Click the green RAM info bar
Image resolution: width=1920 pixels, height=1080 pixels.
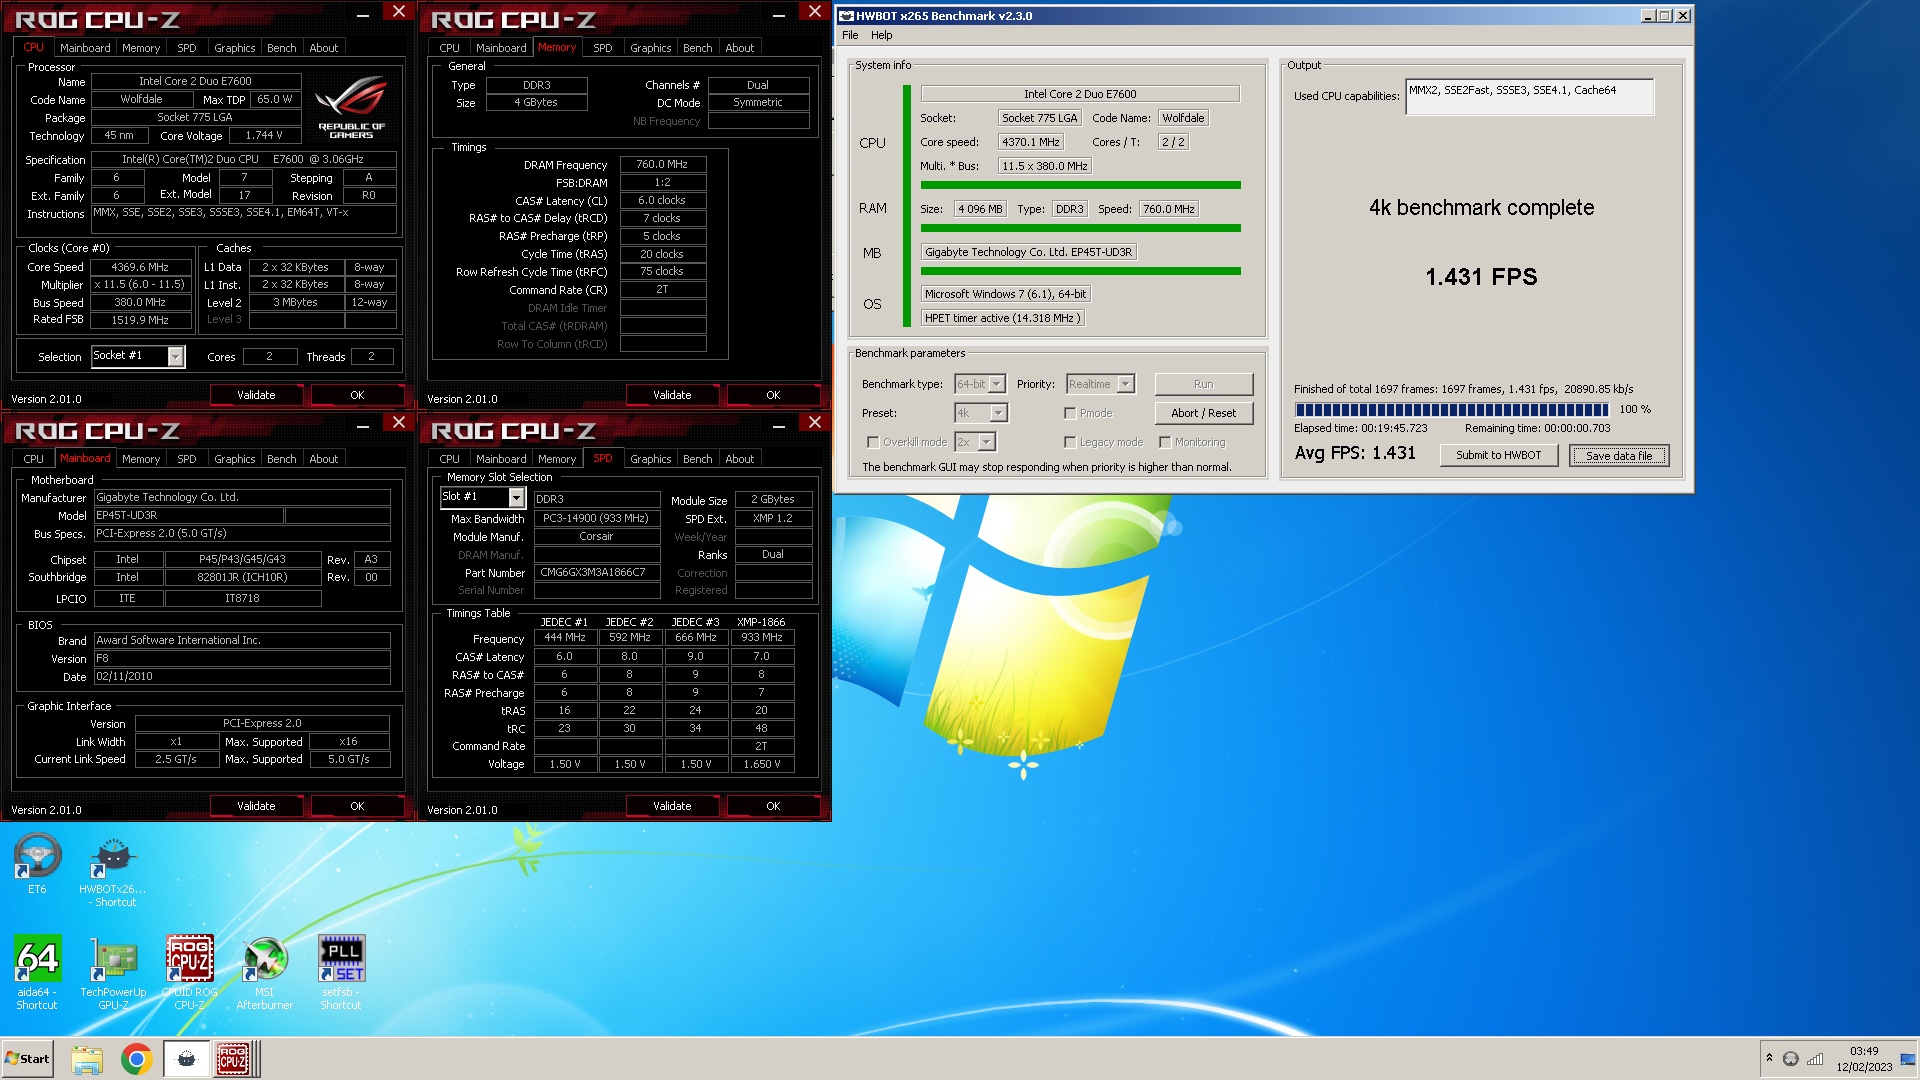[x=1080, y=228]
